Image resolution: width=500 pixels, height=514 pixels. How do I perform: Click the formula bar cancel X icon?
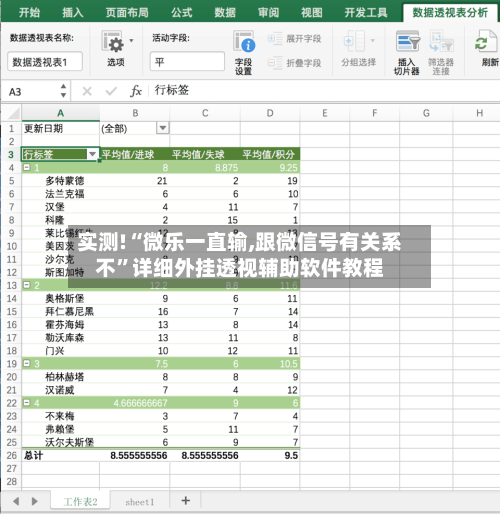coord(87,91)
